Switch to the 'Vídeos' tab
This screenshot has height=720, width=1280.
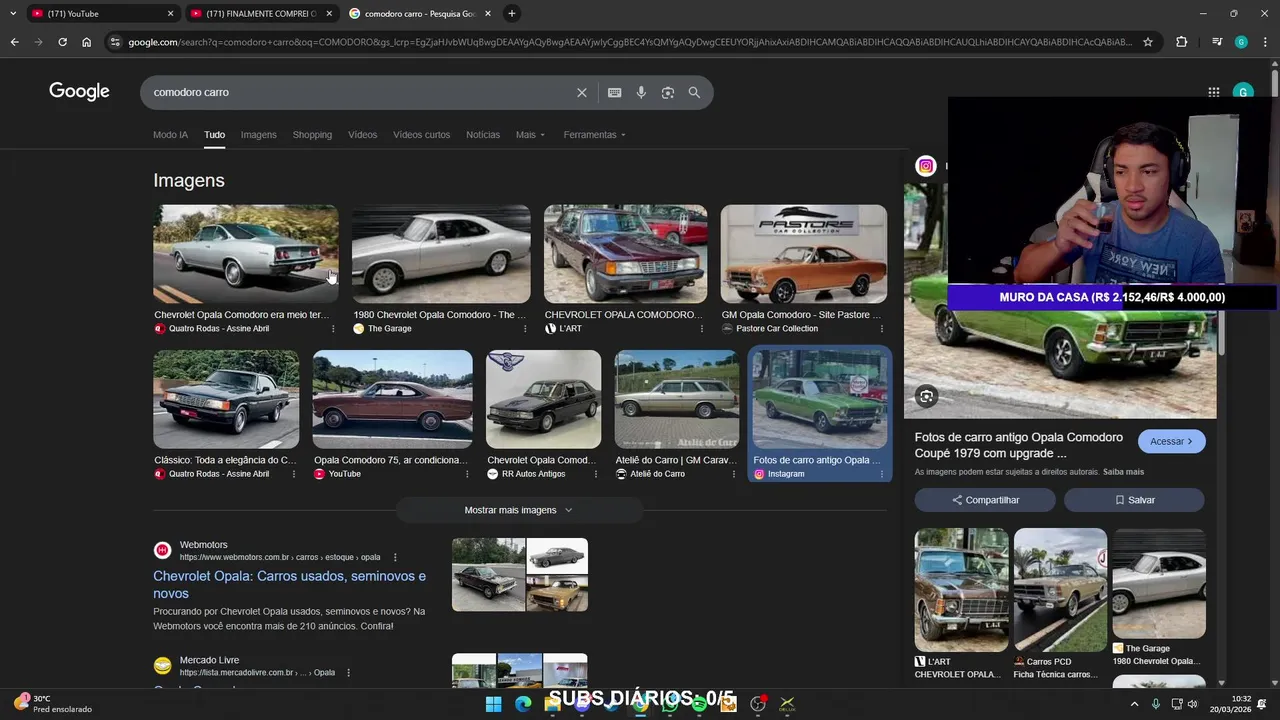362,135
